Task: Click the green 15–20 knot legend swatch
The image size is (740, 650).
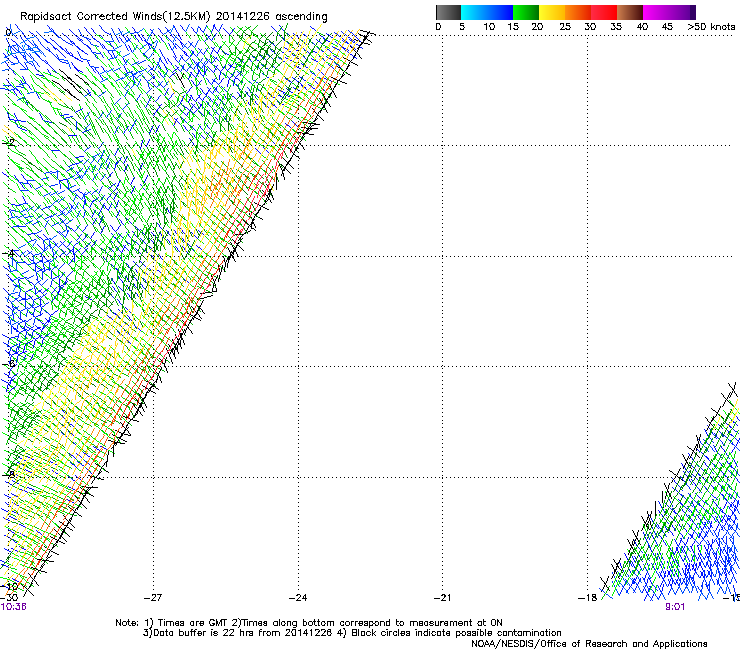Action: pos(526,12)
